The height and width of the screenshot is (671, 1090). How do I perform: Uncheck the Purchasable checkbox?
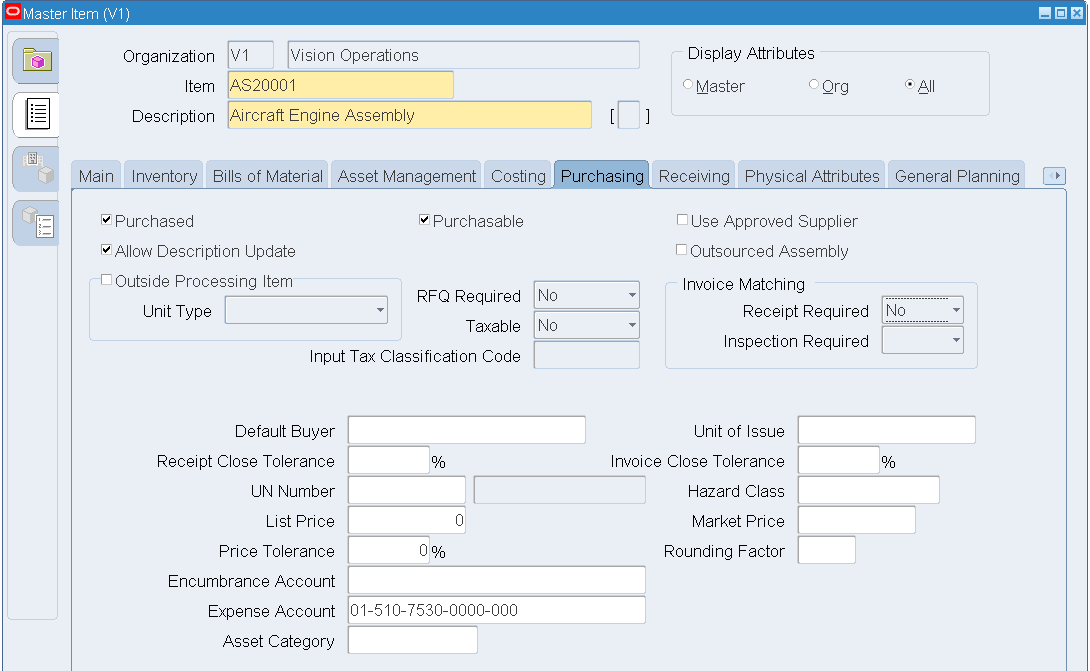click(424, 220)
